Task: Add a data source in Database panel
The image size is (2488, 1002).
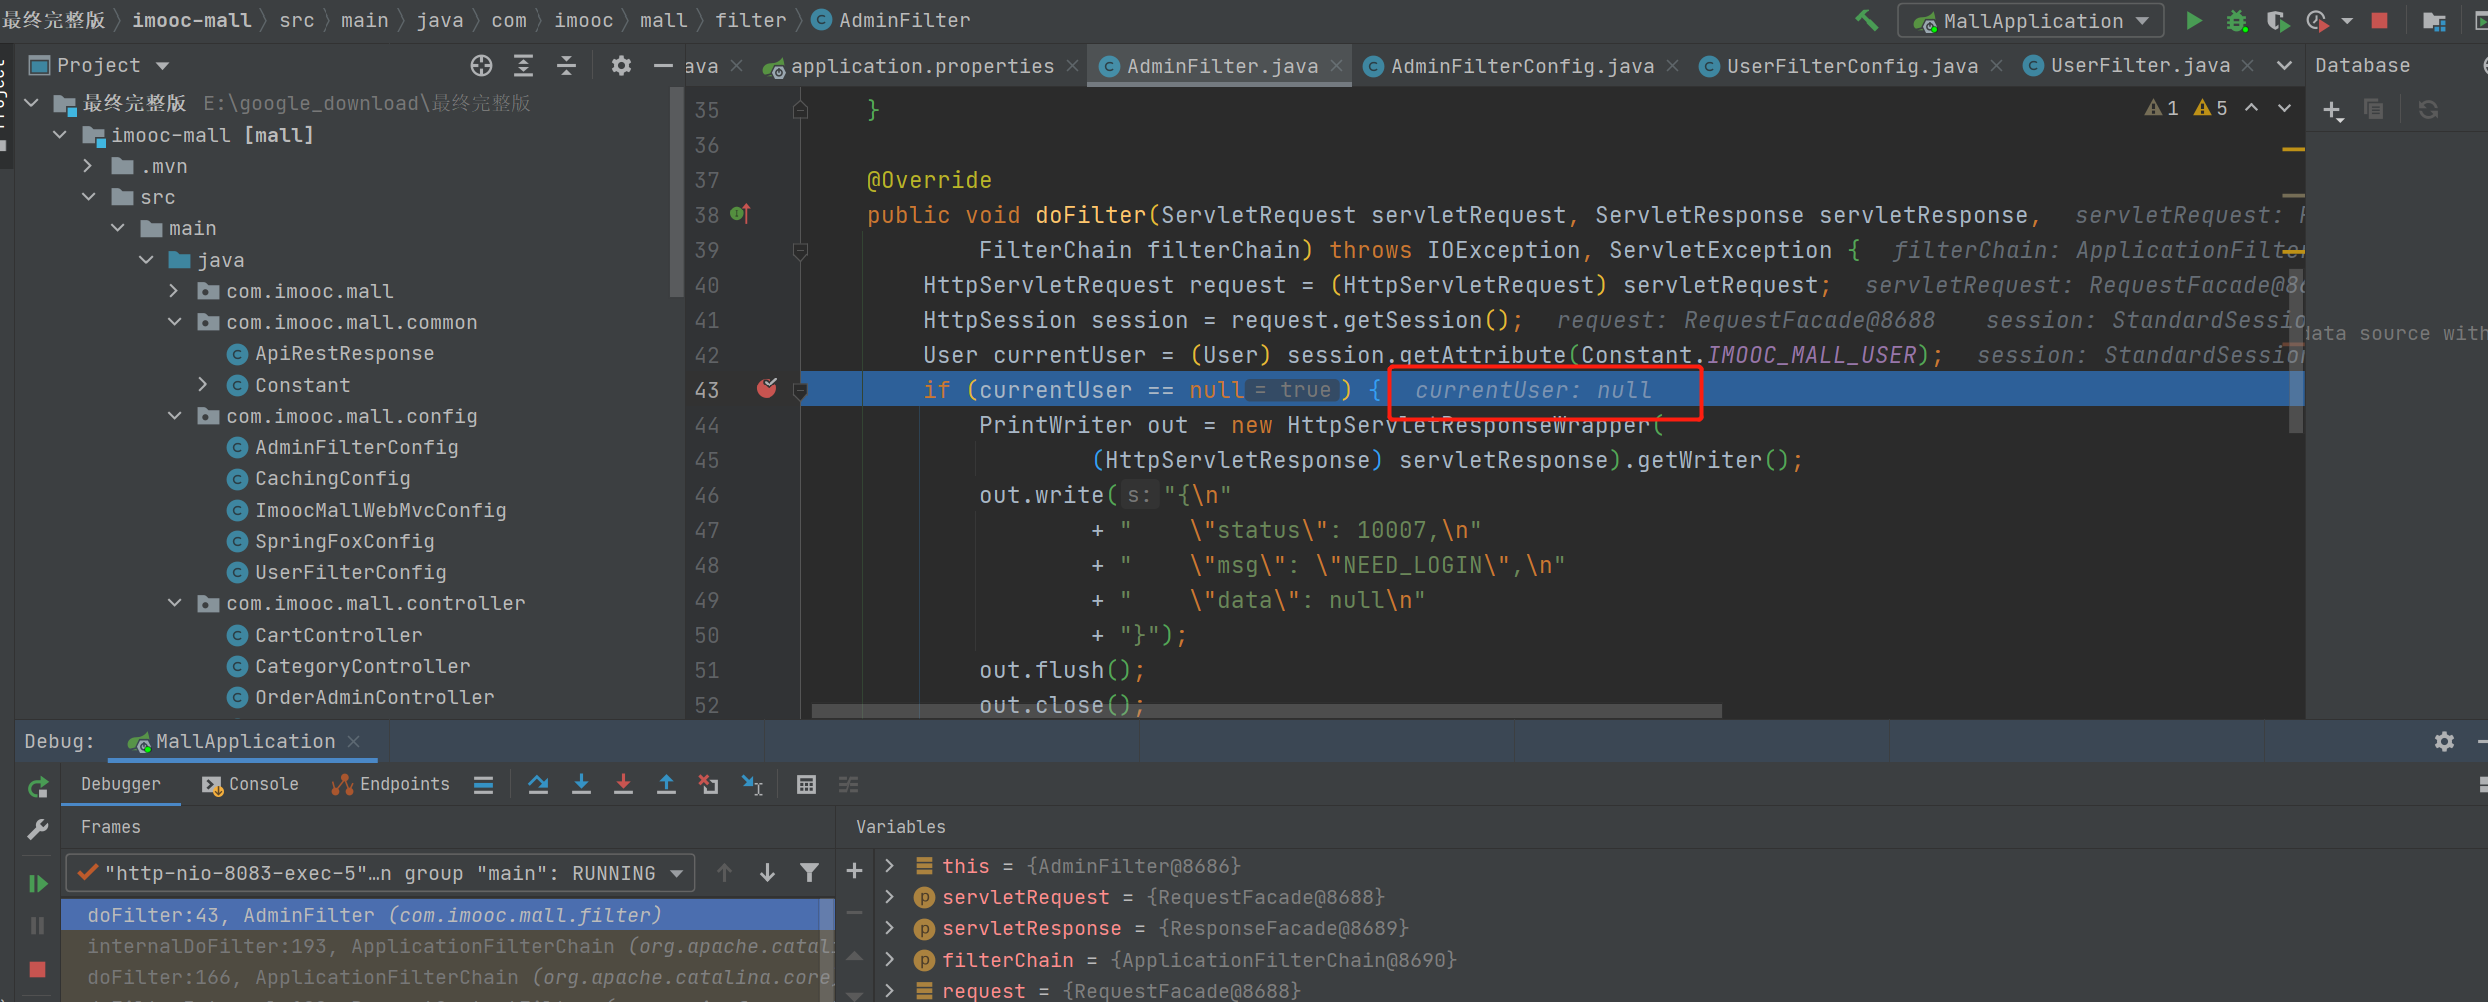Action: coord(2333,110)
